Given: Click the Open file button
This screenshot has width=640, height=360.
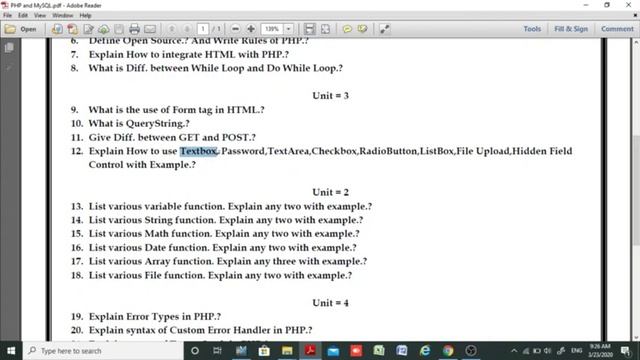Looking at the screenshot, I should [20, 29].
